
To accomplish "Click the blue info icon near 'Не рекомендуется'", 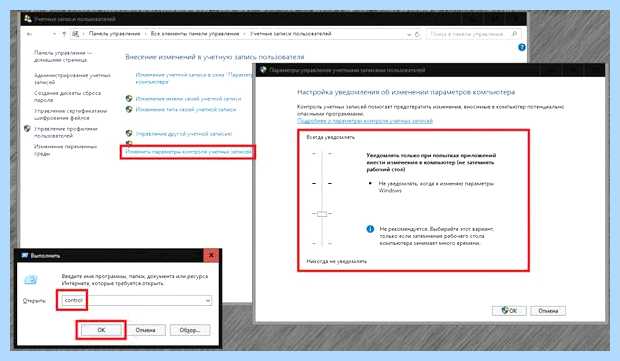I will click(x=370, y=229).
